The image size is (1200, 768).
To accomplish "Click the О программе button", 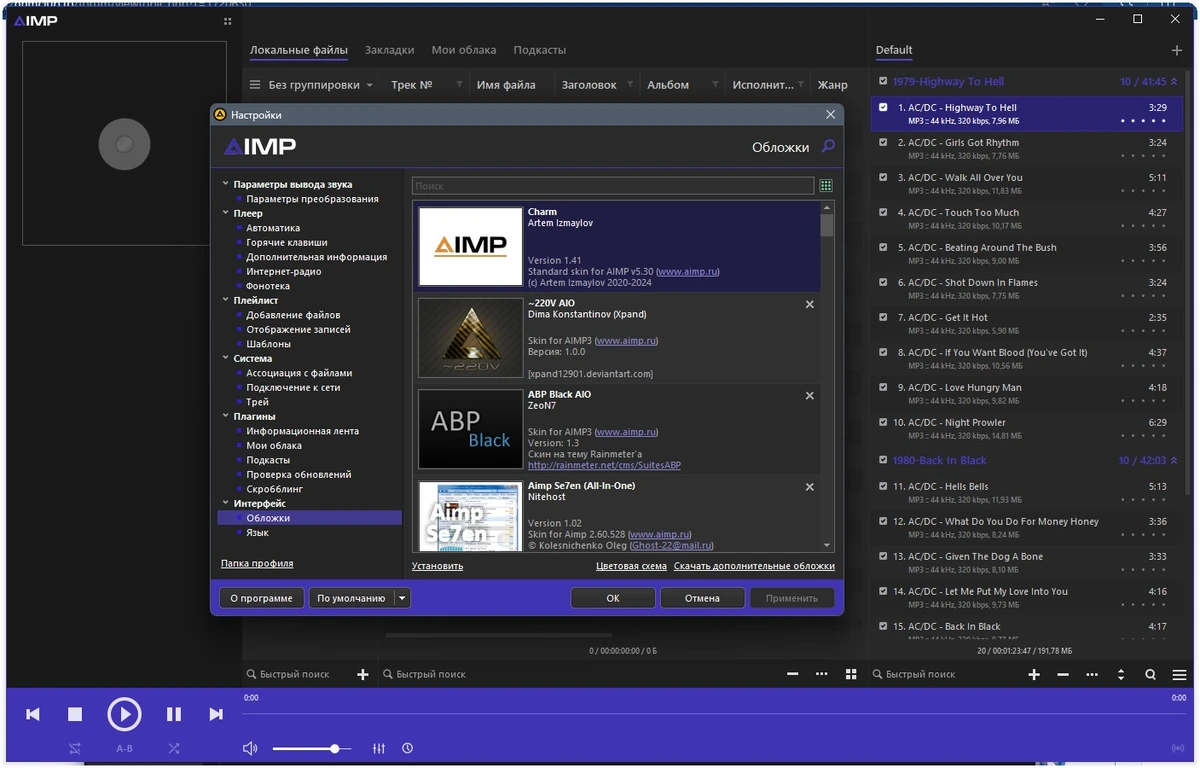I will [261, 598].
